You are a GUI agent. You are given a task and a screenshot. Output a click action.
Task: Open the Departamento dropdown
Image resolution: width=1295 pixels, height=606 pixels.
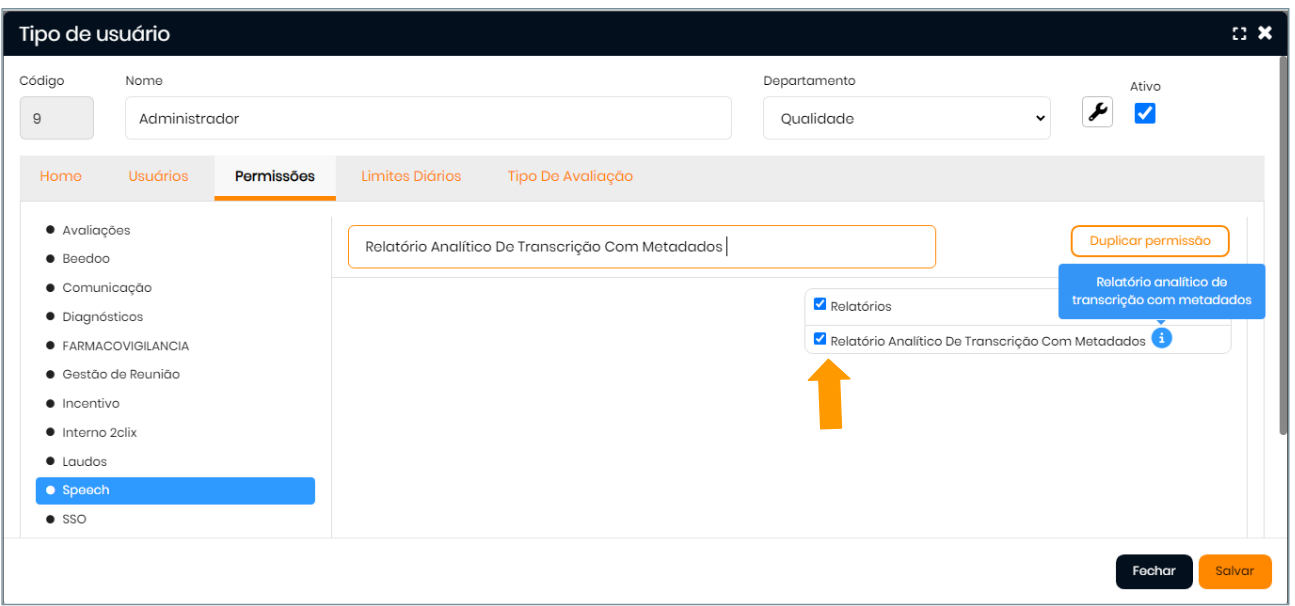click(906, 118)
